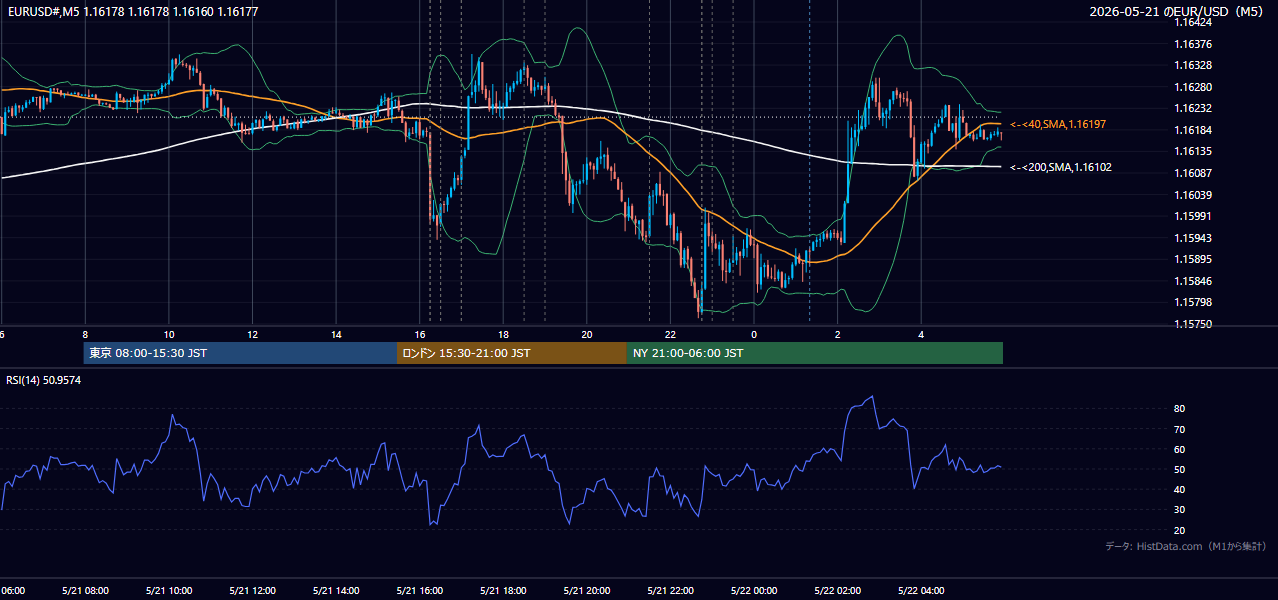
Task: Select the 東京 08:00-15:30 JST session bar
Action: click(x=240, y=353)
